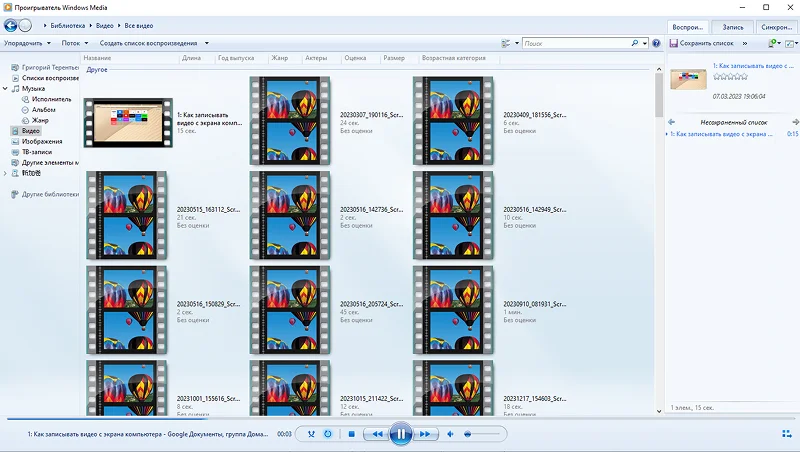Image resolution: width=800 pixels, height=452 pixels.
Task: Expand the list pane's overflow chevrons
Action: 745,43
